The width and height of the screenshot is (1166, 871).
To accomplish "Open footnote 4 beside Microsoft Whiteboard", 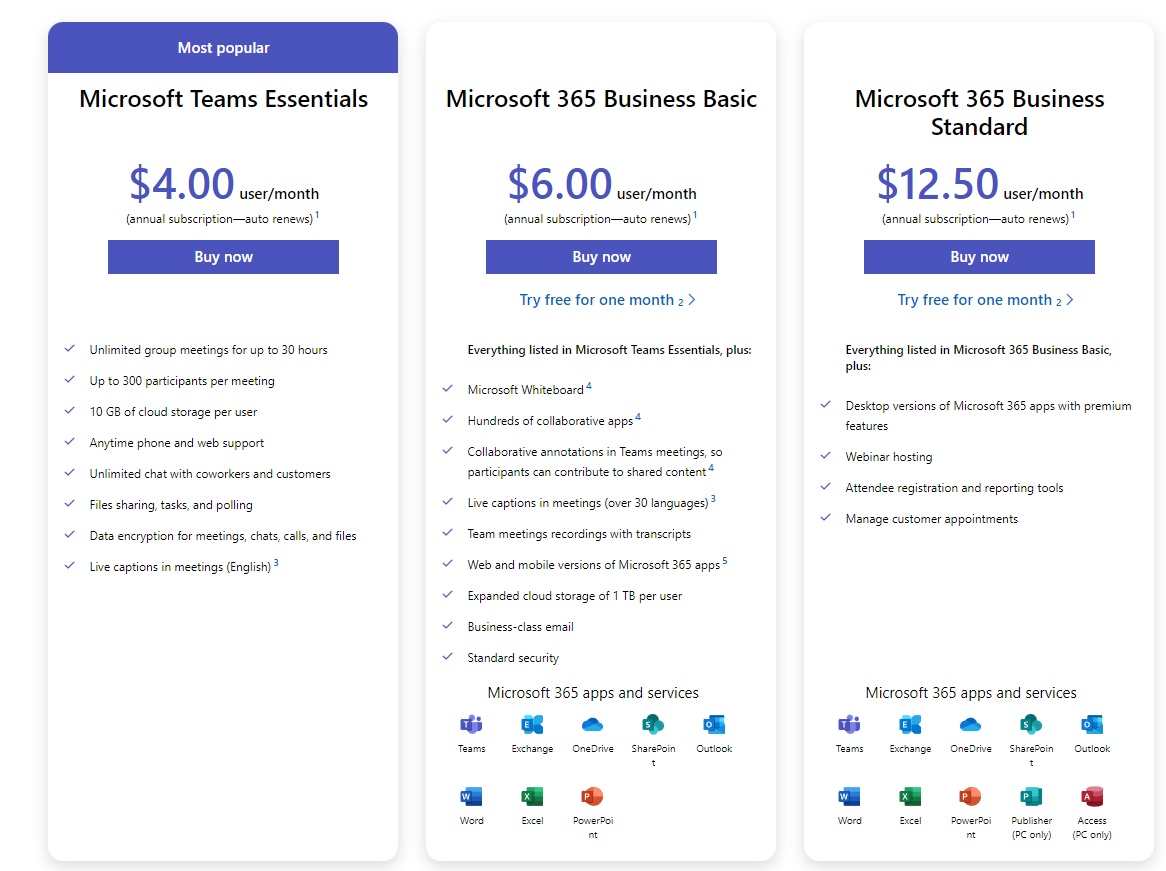I will pos(589,386).
